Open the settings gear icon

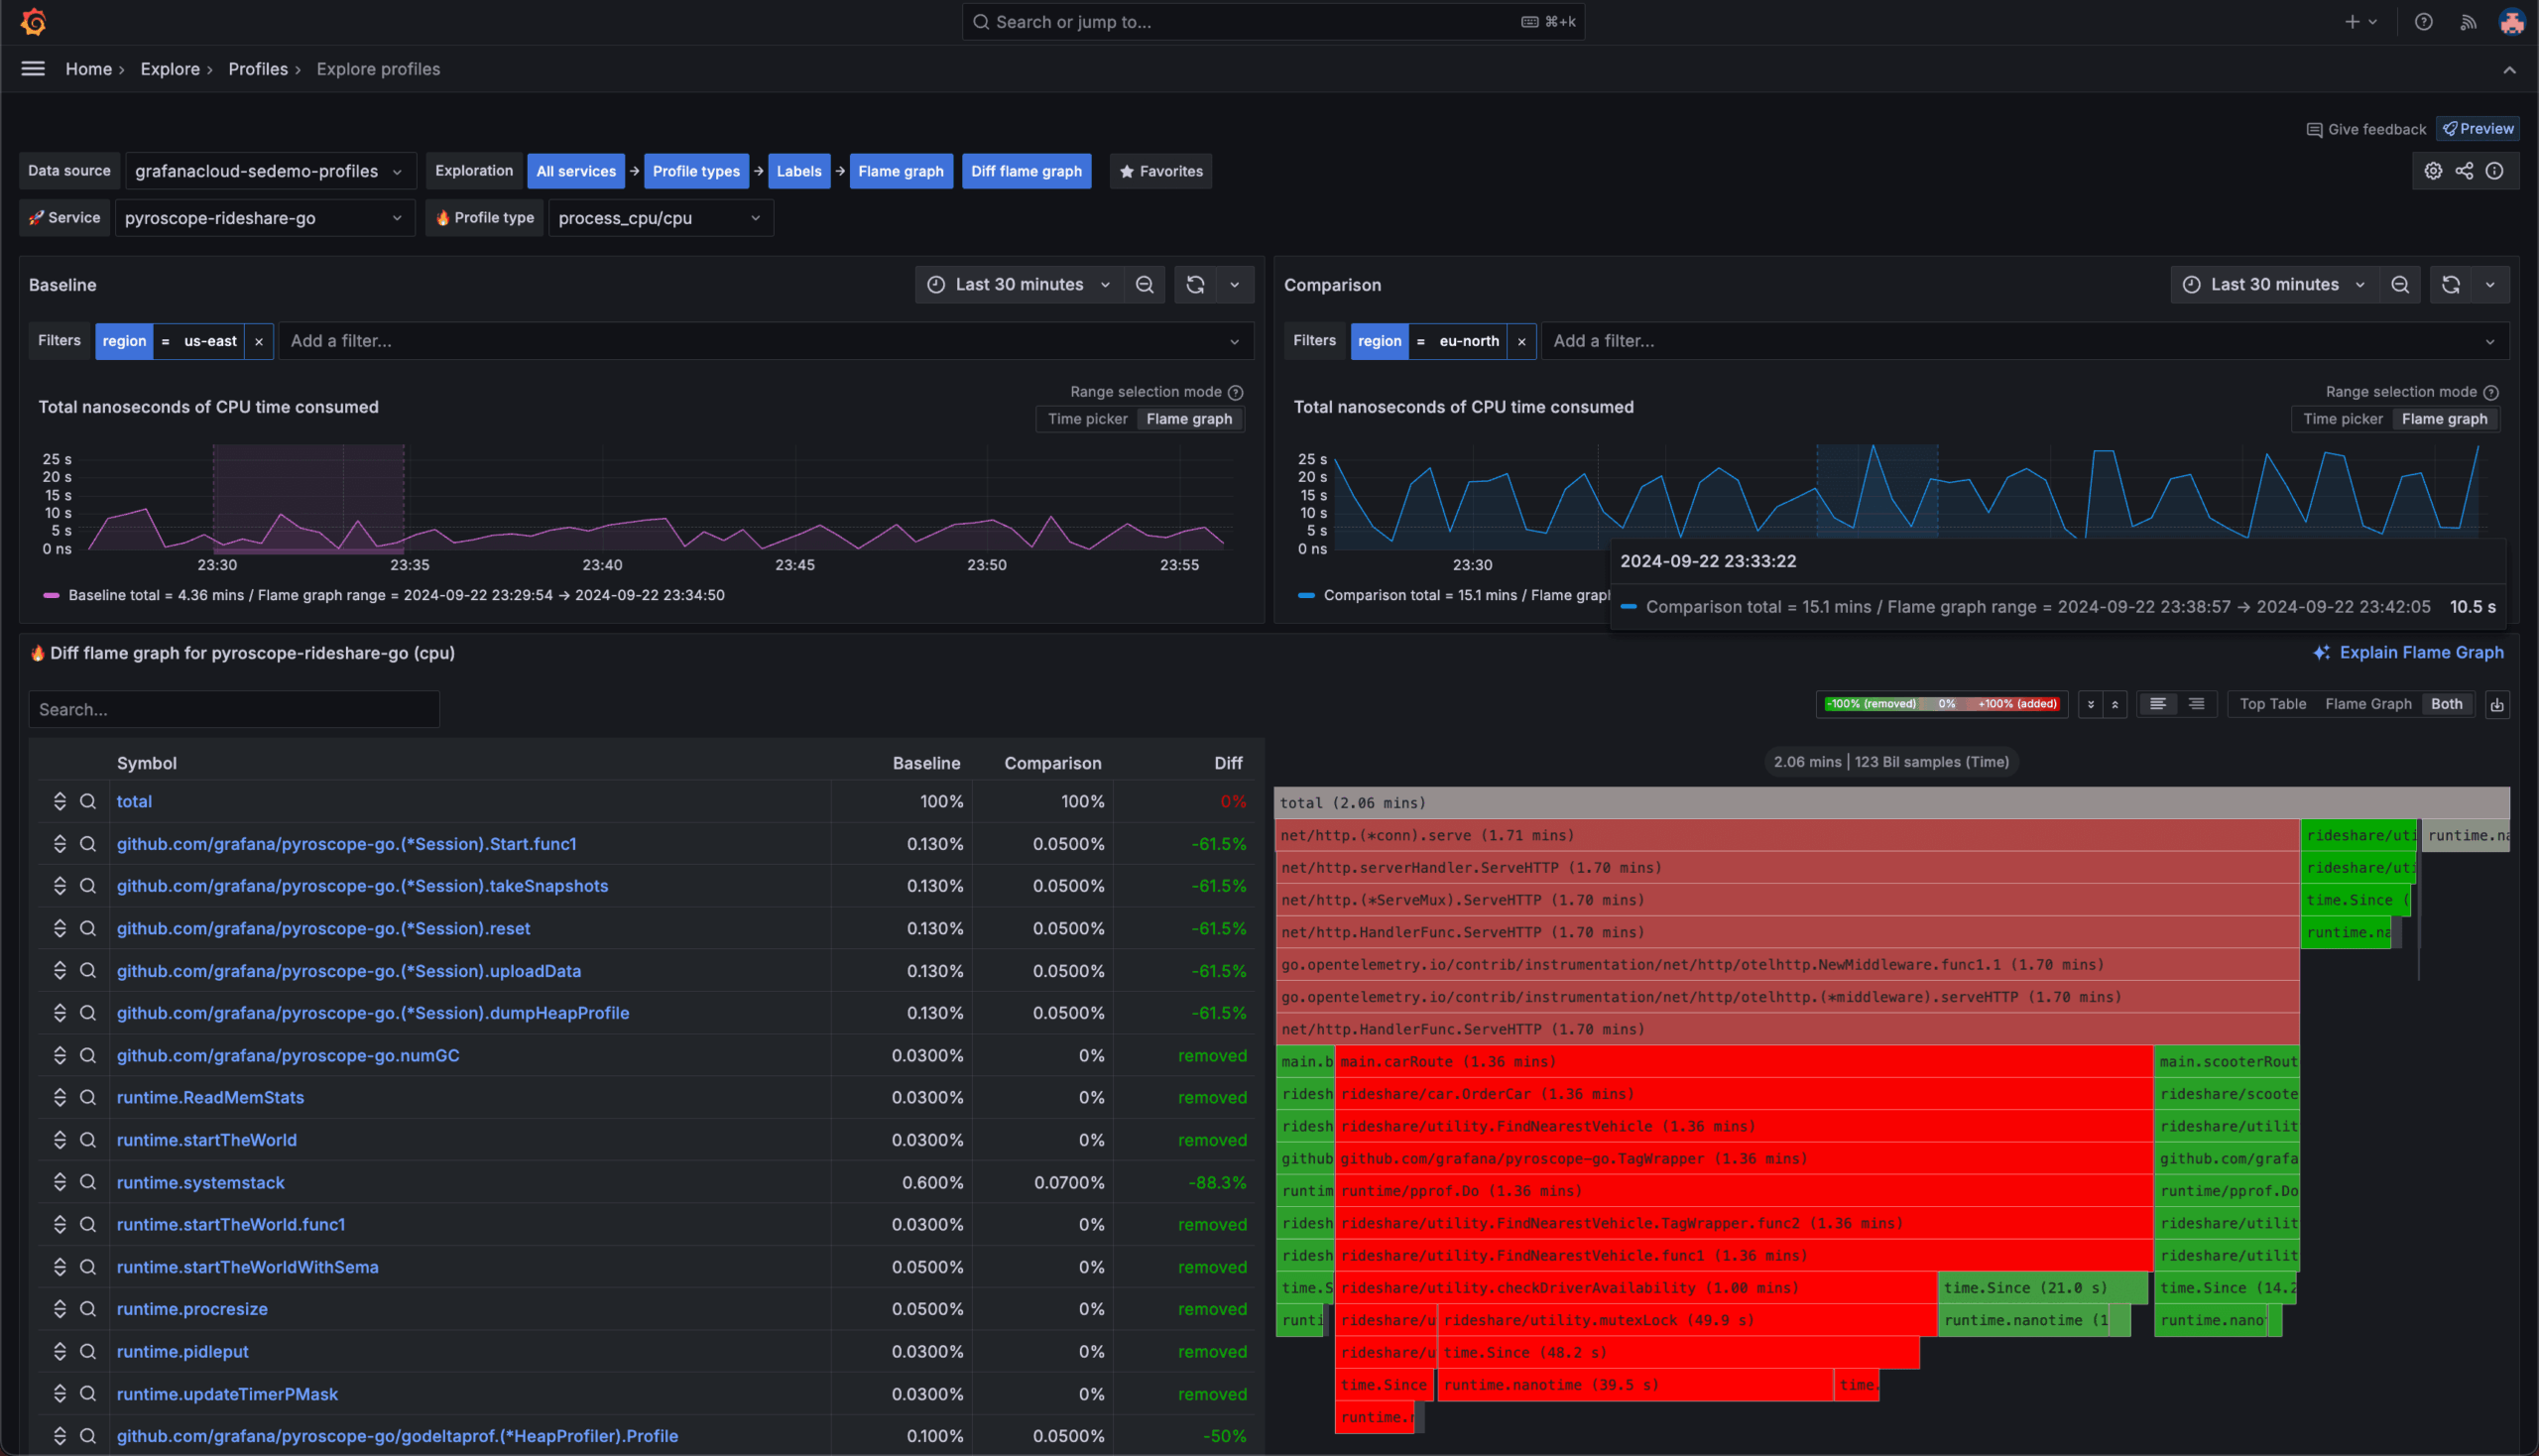coord(2433,171)
